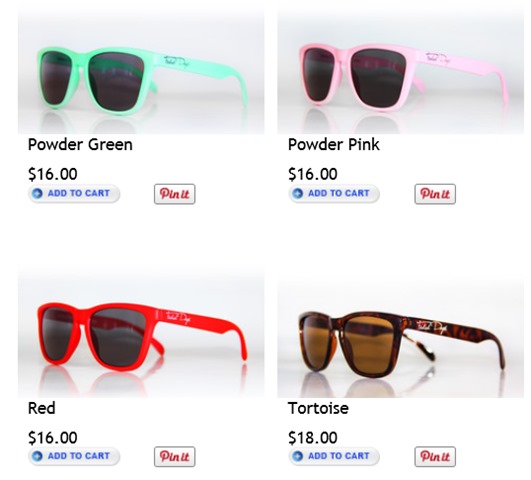Select the $18.00 Tortoise price
This screenshot has width=531, height=480.
tap(313, 437)
